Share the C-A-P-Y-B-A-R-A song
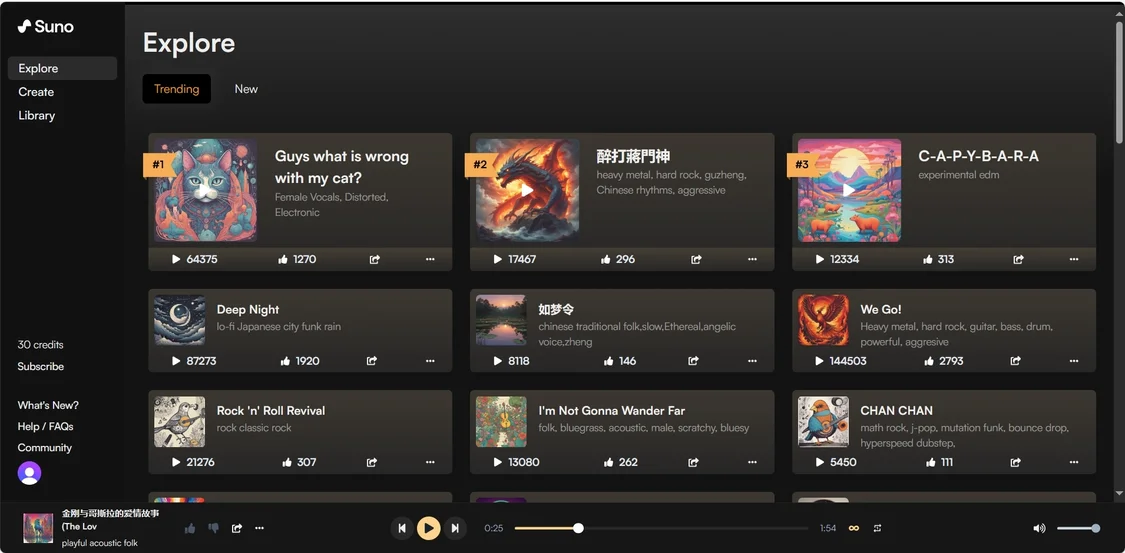Screen dimensions: 1125x553 coord(1018,259)
